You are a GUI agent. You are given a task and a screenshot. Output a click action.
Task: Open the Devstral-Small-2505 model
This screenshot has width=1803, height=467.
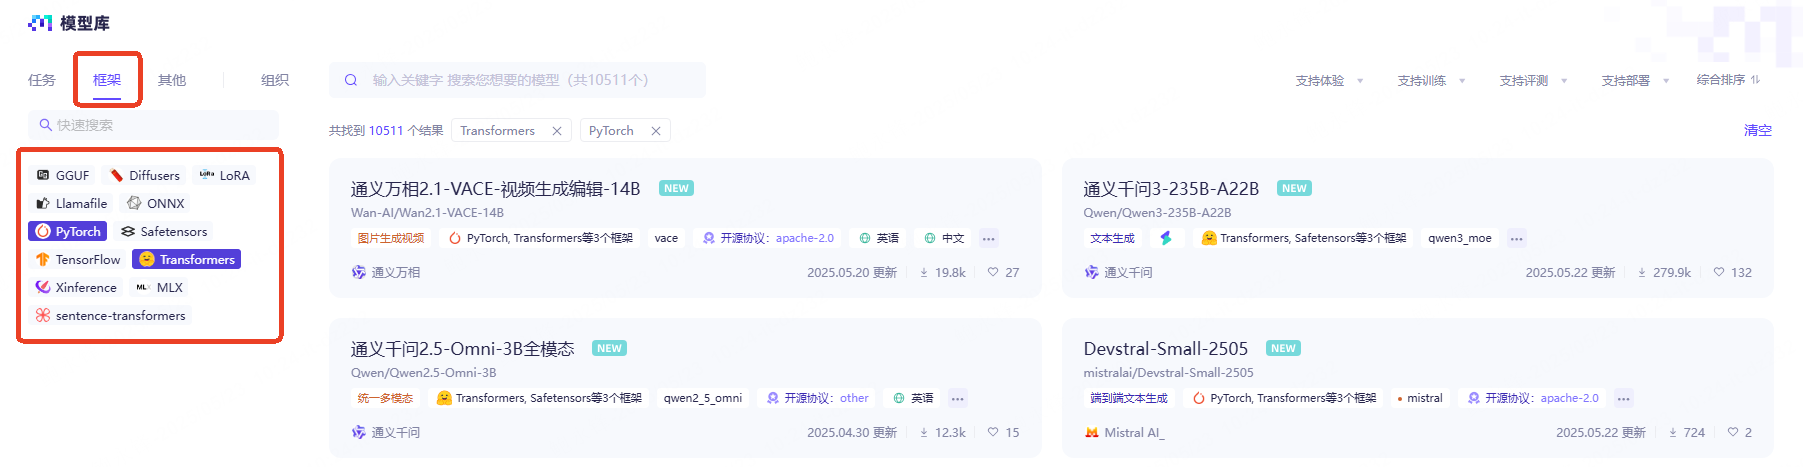[1166, 349]
